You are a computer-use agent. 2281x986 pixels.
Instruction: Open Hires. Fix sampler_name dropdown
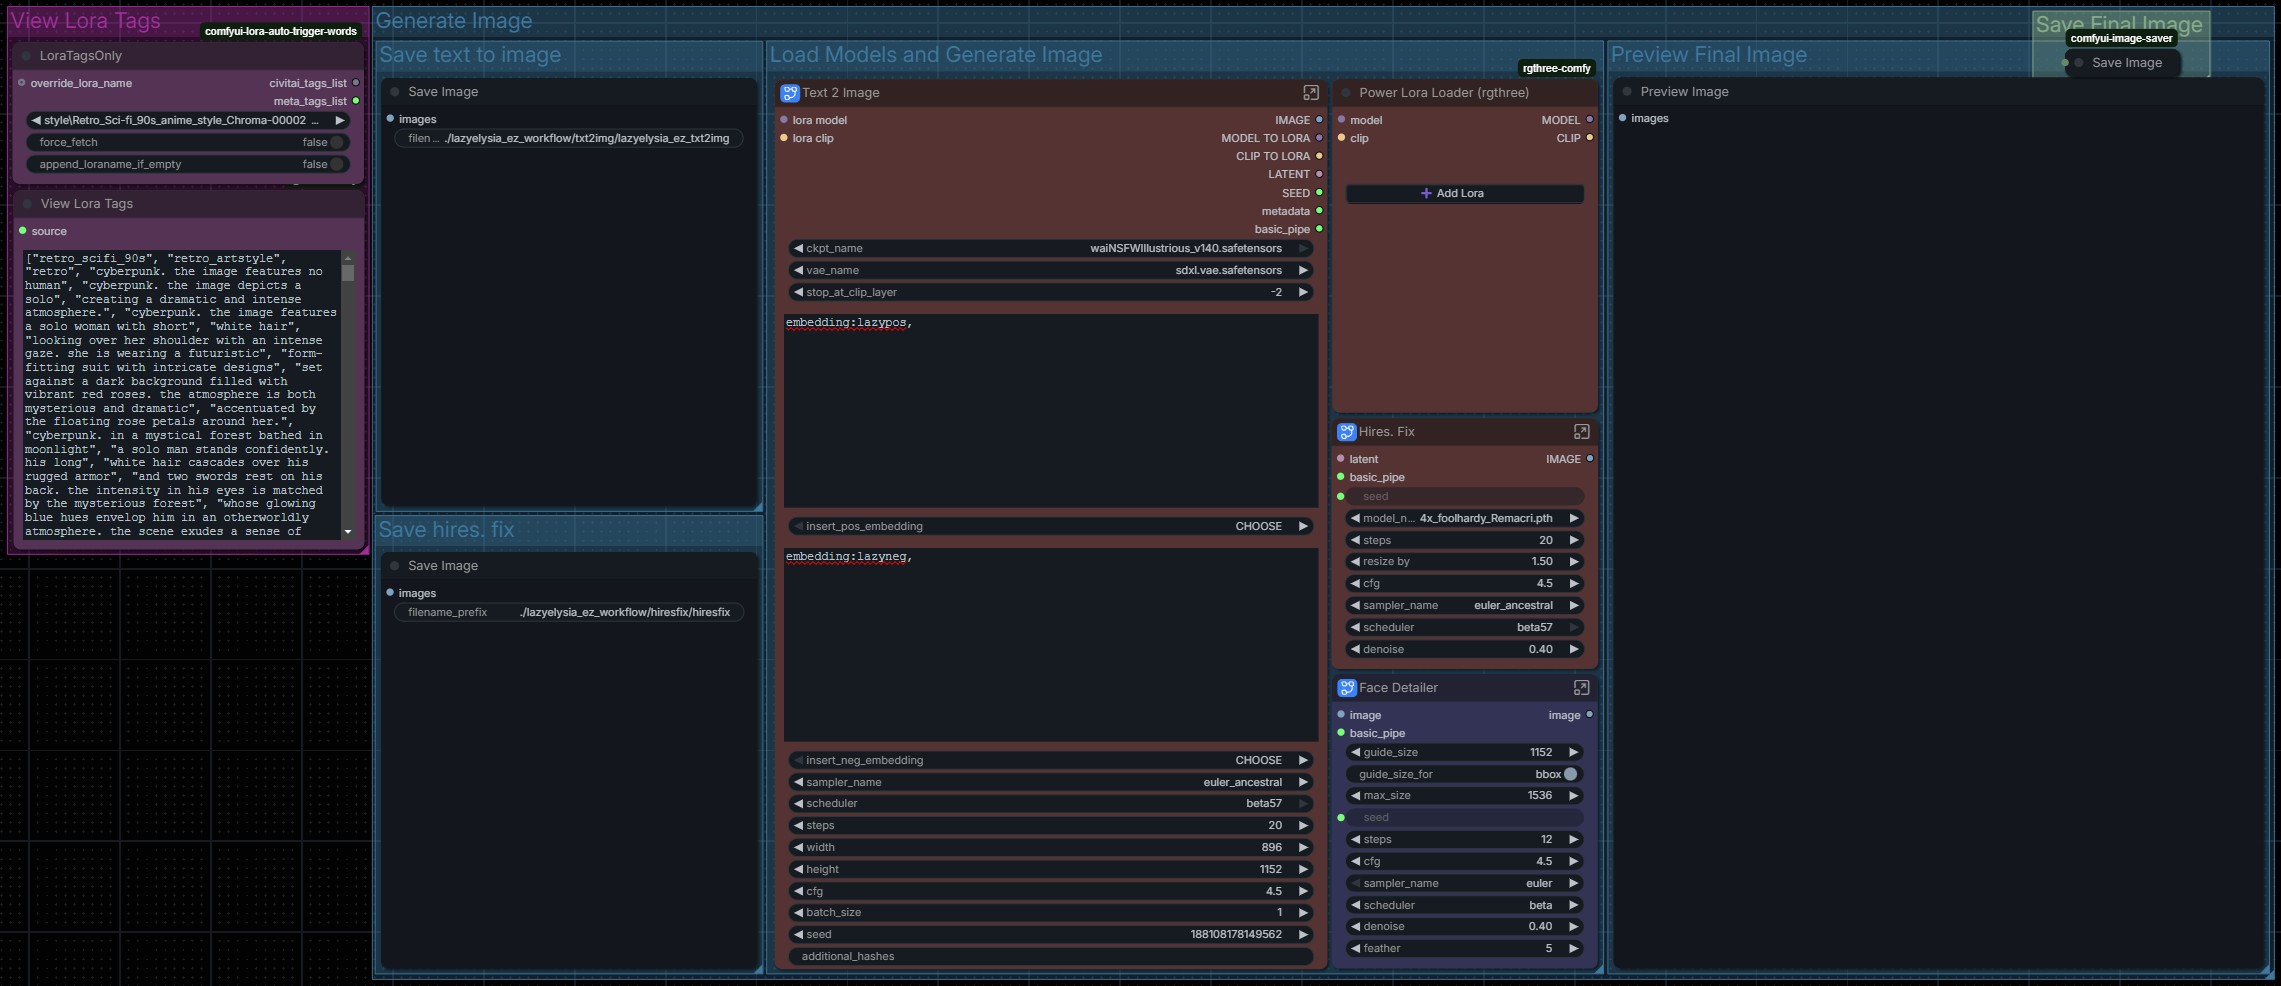(x=1464, y=605)
